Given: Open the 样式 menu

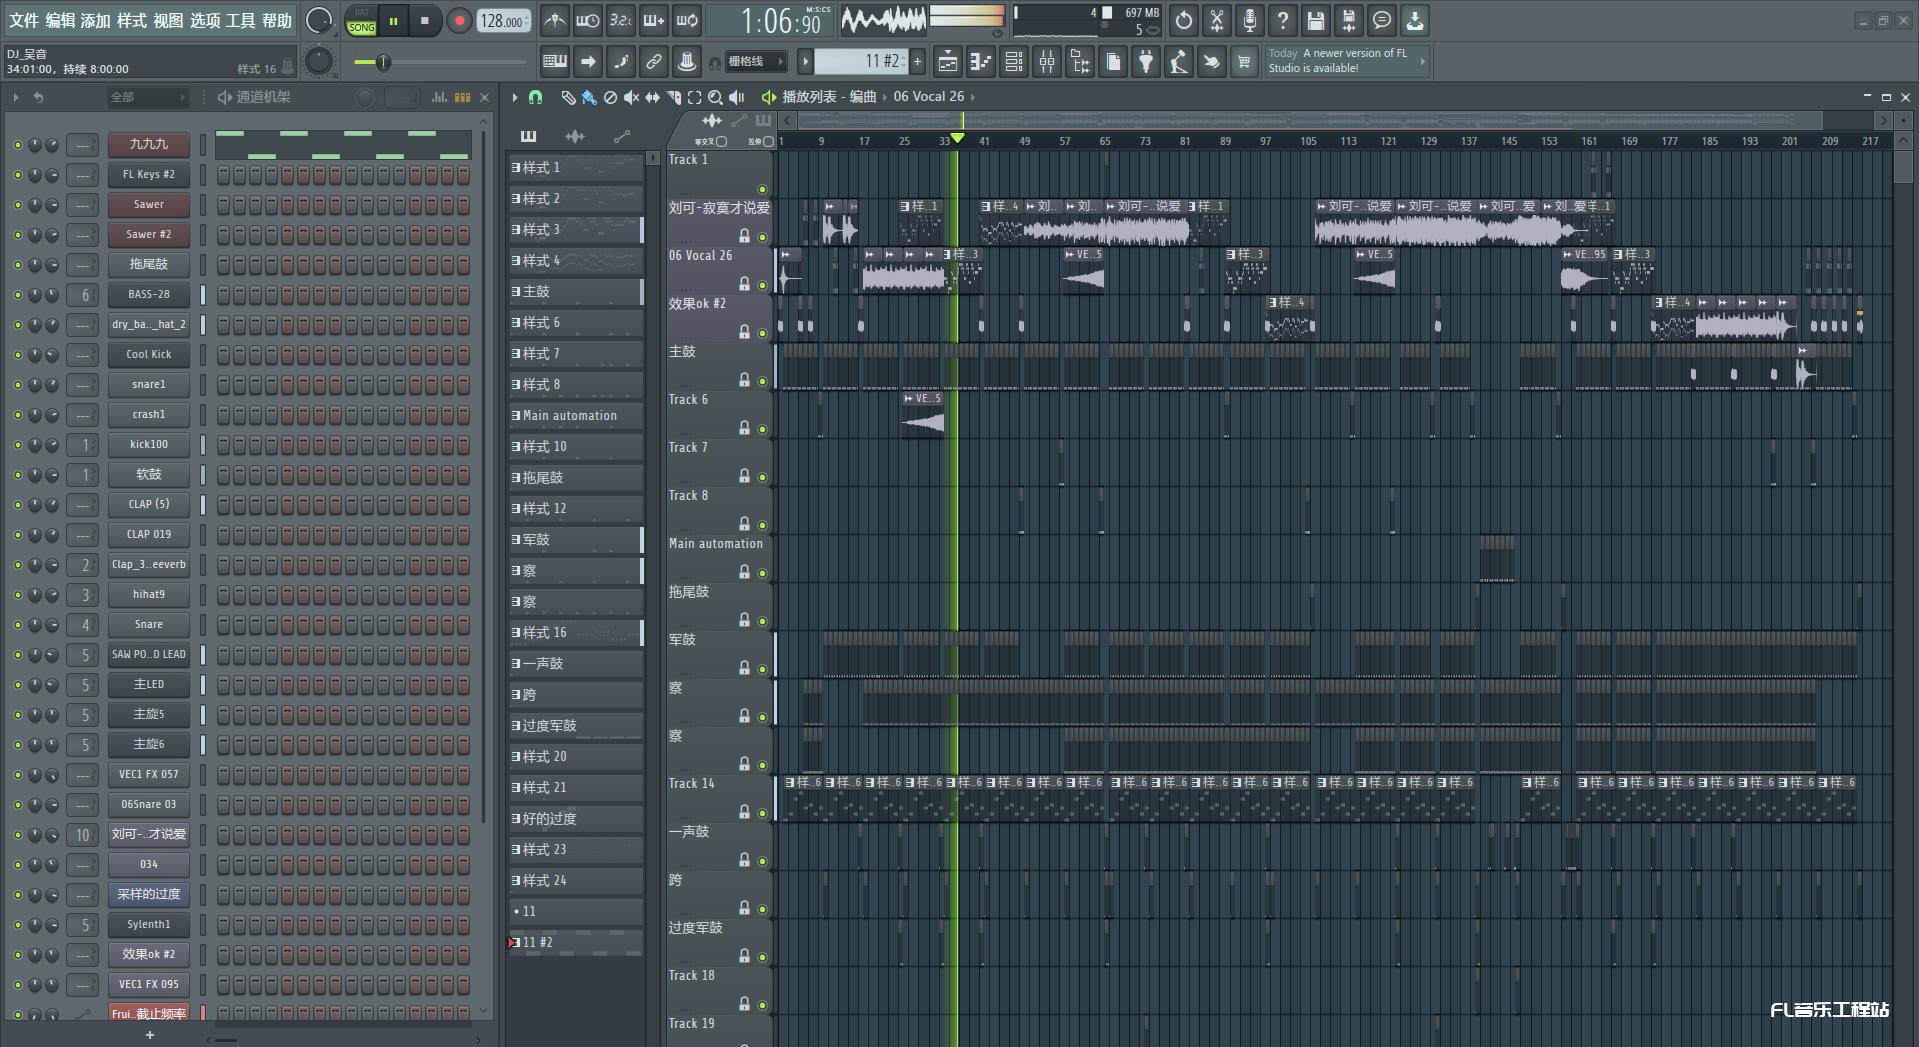Looking at the screenshot, I should coord(131,20).
